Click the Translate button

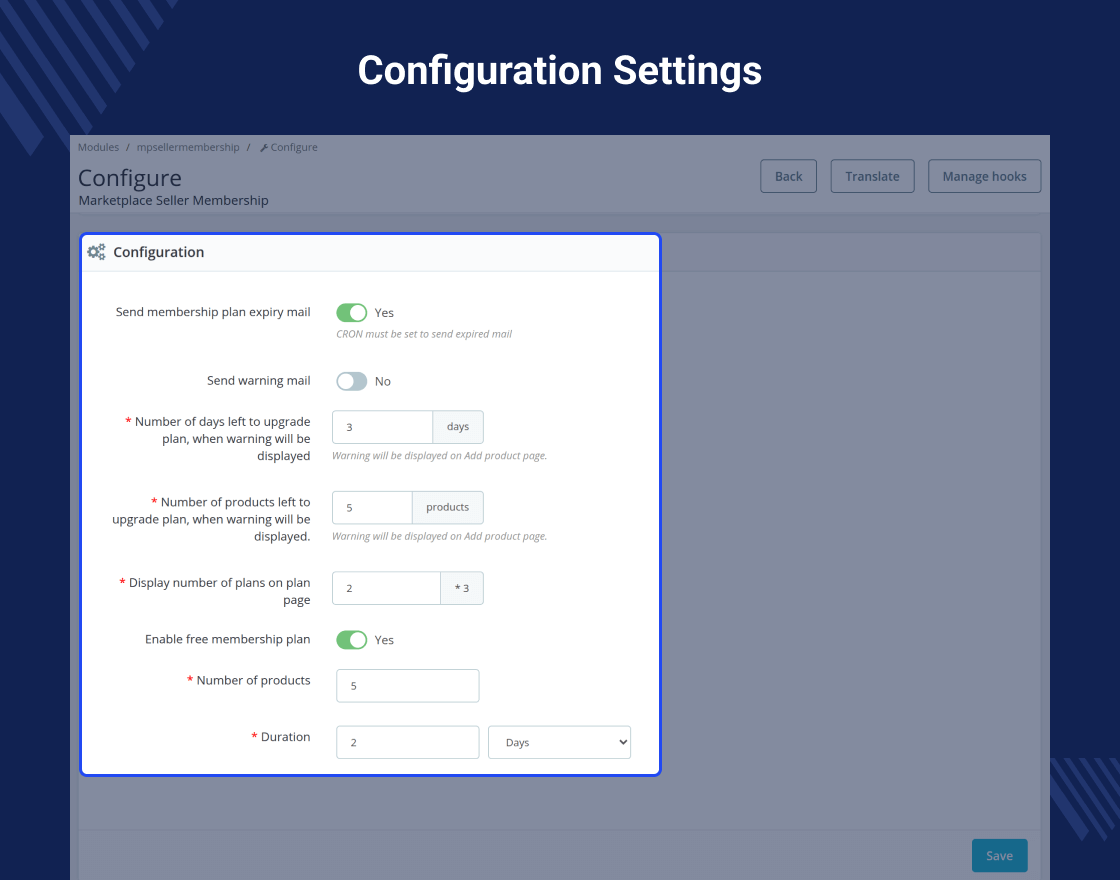pyautogui.click(x=872, y=176)
